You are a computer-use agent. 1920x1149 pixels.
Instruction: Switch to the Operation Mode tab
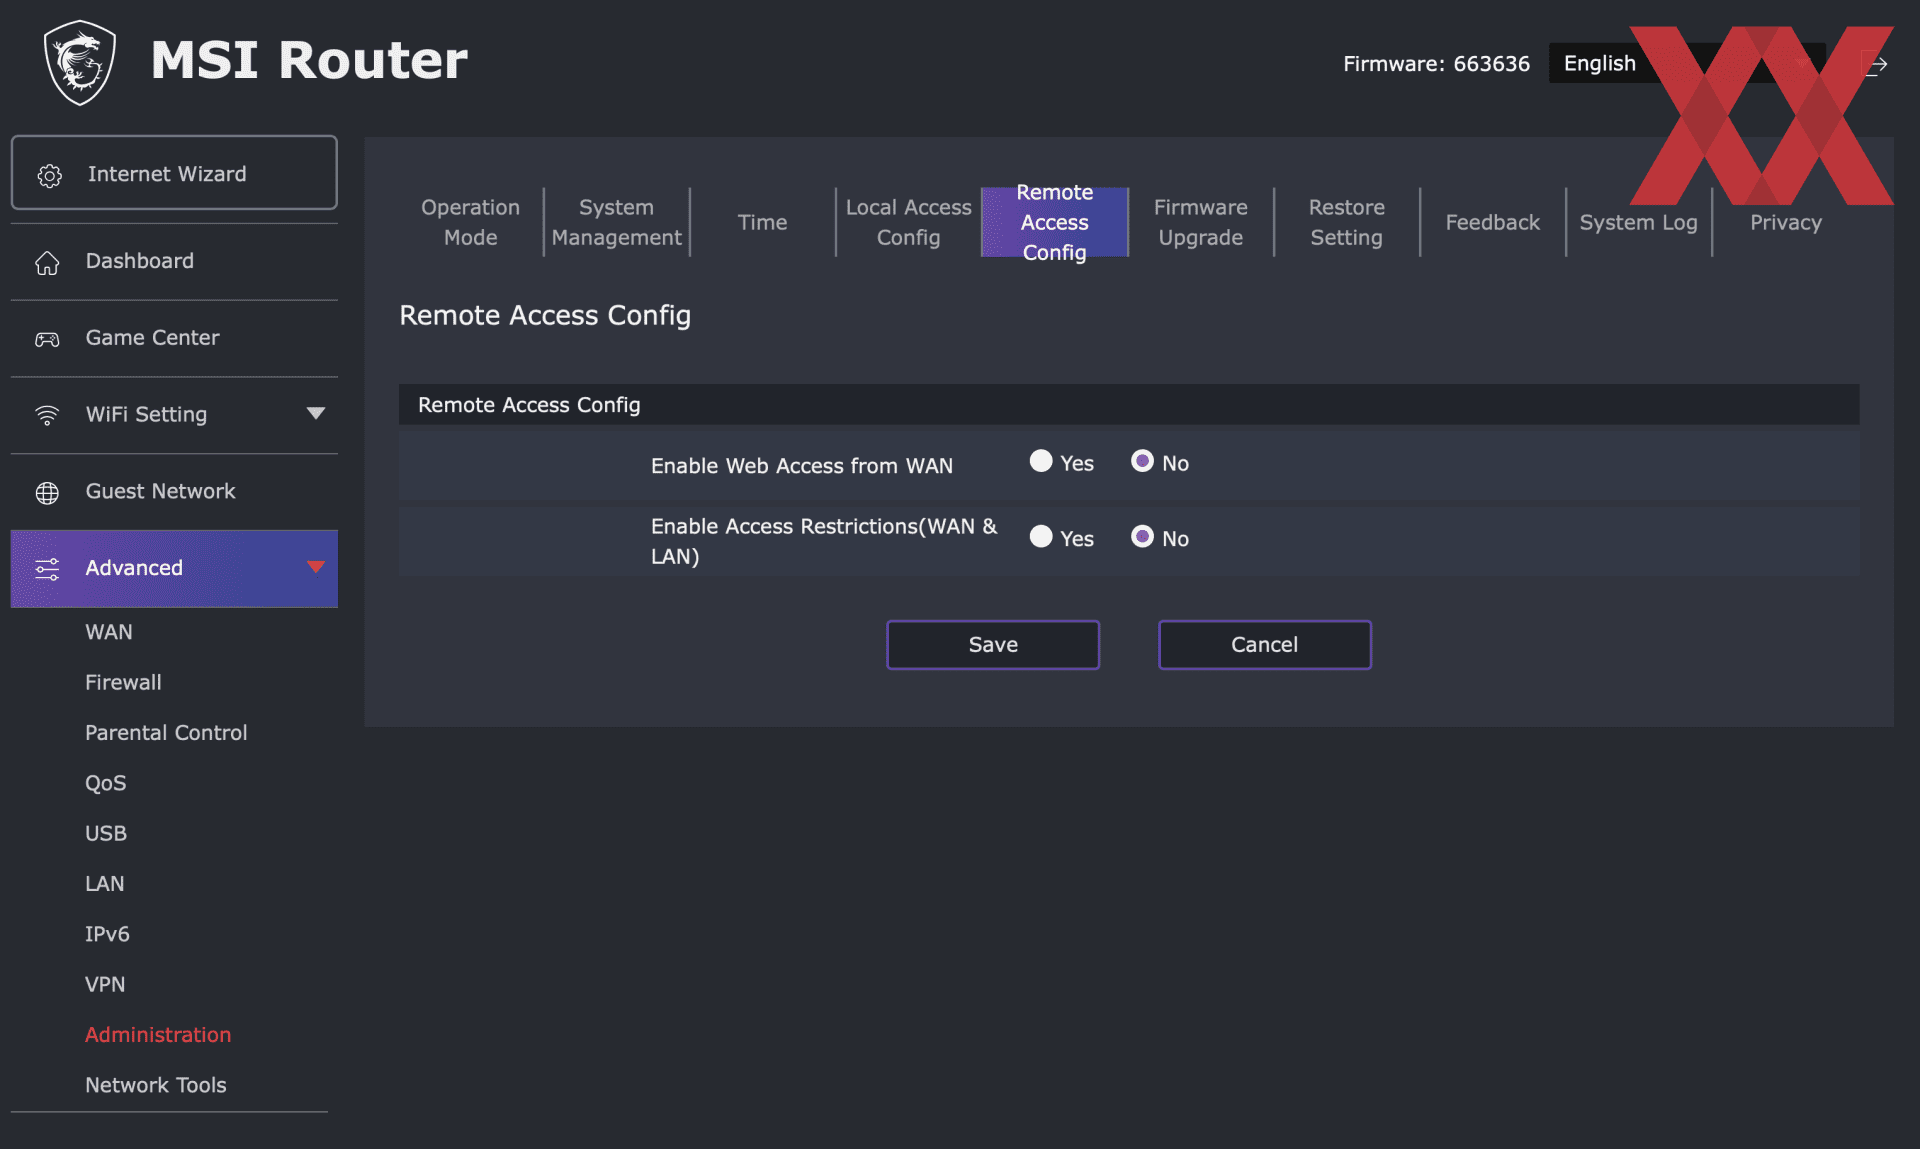click(470, 222)
